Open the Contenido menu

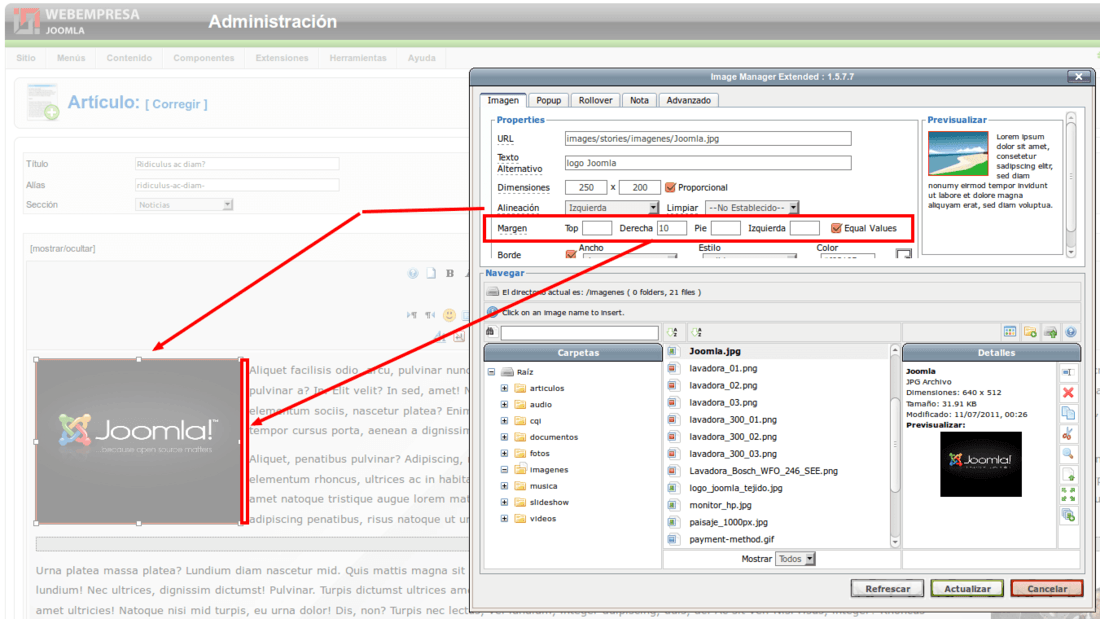(129, 58)
